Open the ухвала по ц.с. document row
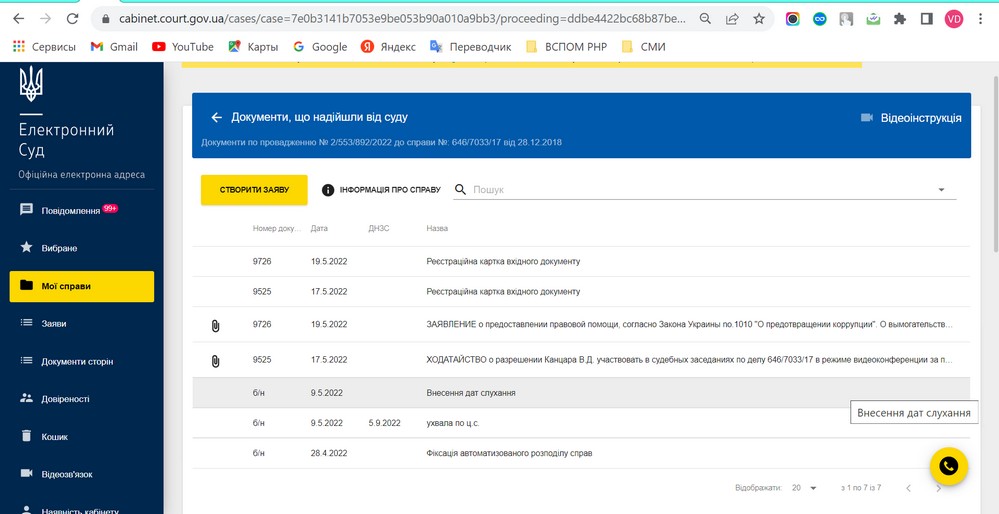The image size is (999, 514). pyautogui.click(x=581, y=423)
